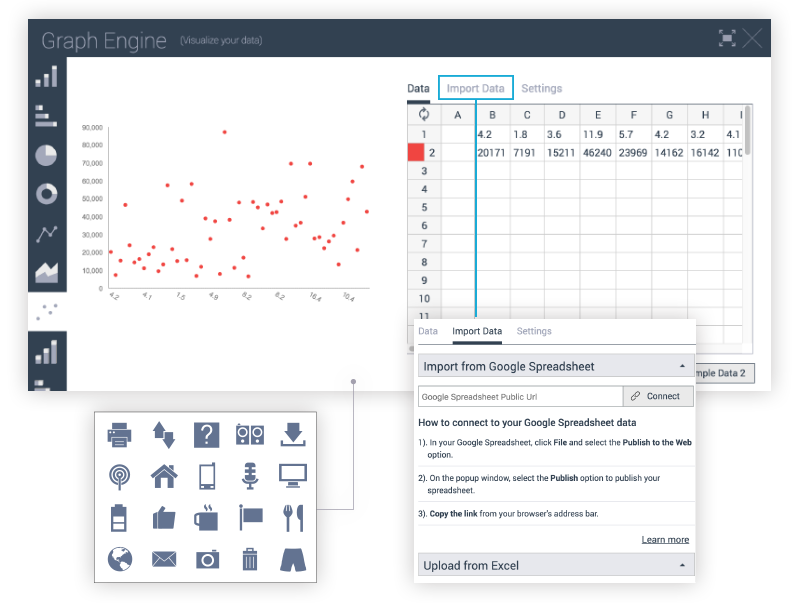Viewport: 800px width, 603px height.
Task: Select the donut chart type
Action: tap(47, 193)
